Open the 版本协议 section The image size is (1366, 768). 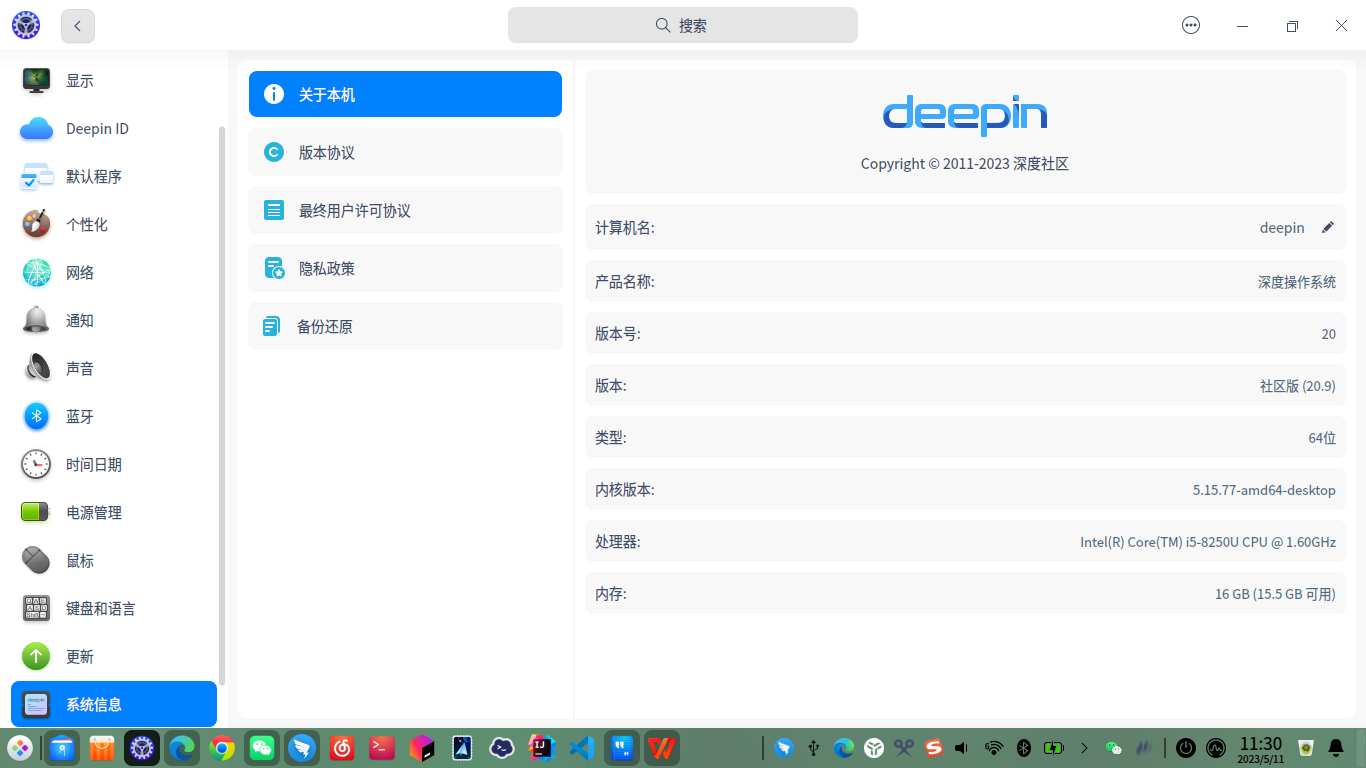[x=405, y=152]
